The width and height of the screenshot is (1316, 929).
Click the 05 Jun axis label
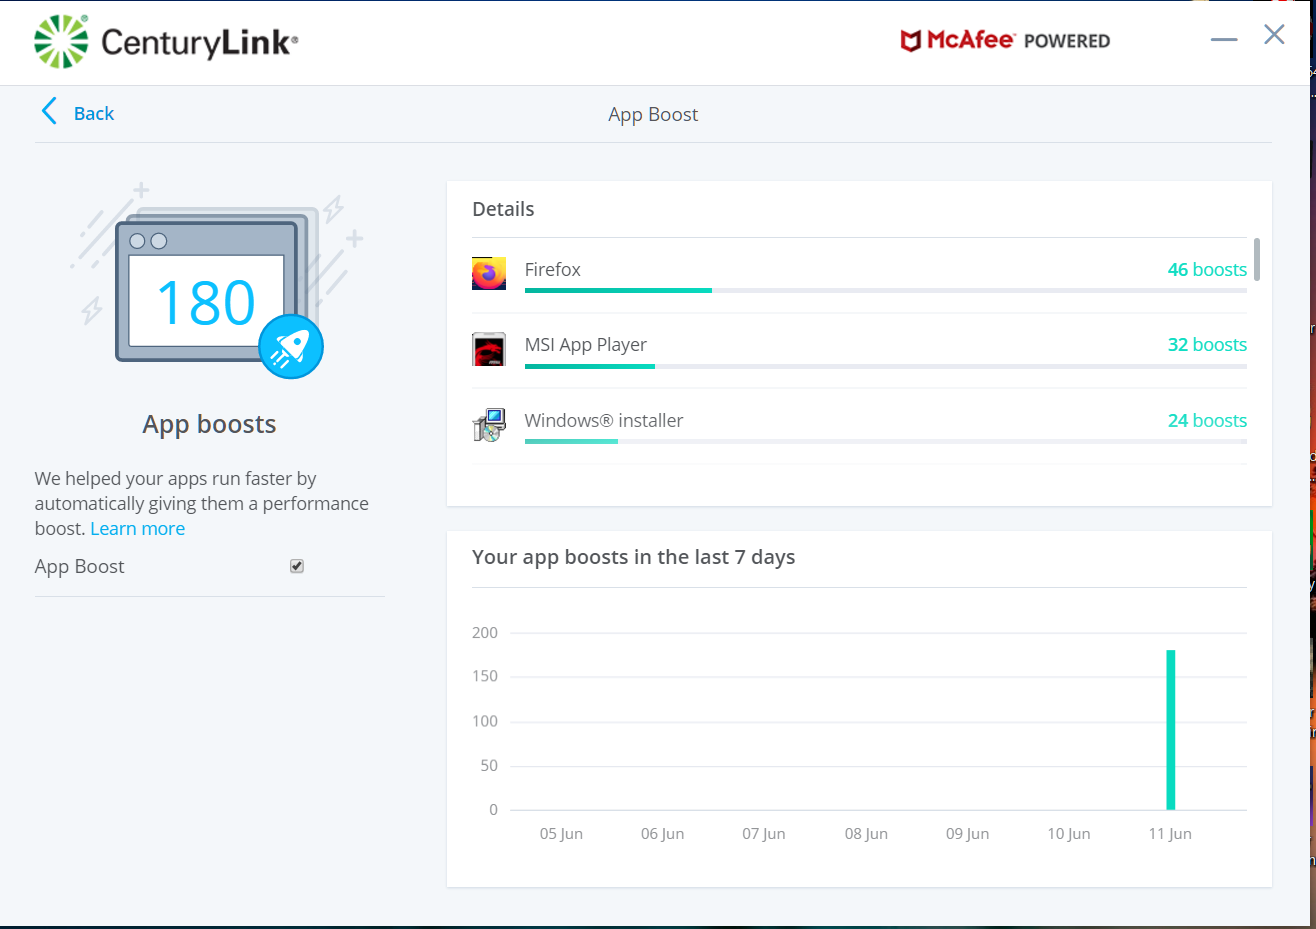[561, 834]
